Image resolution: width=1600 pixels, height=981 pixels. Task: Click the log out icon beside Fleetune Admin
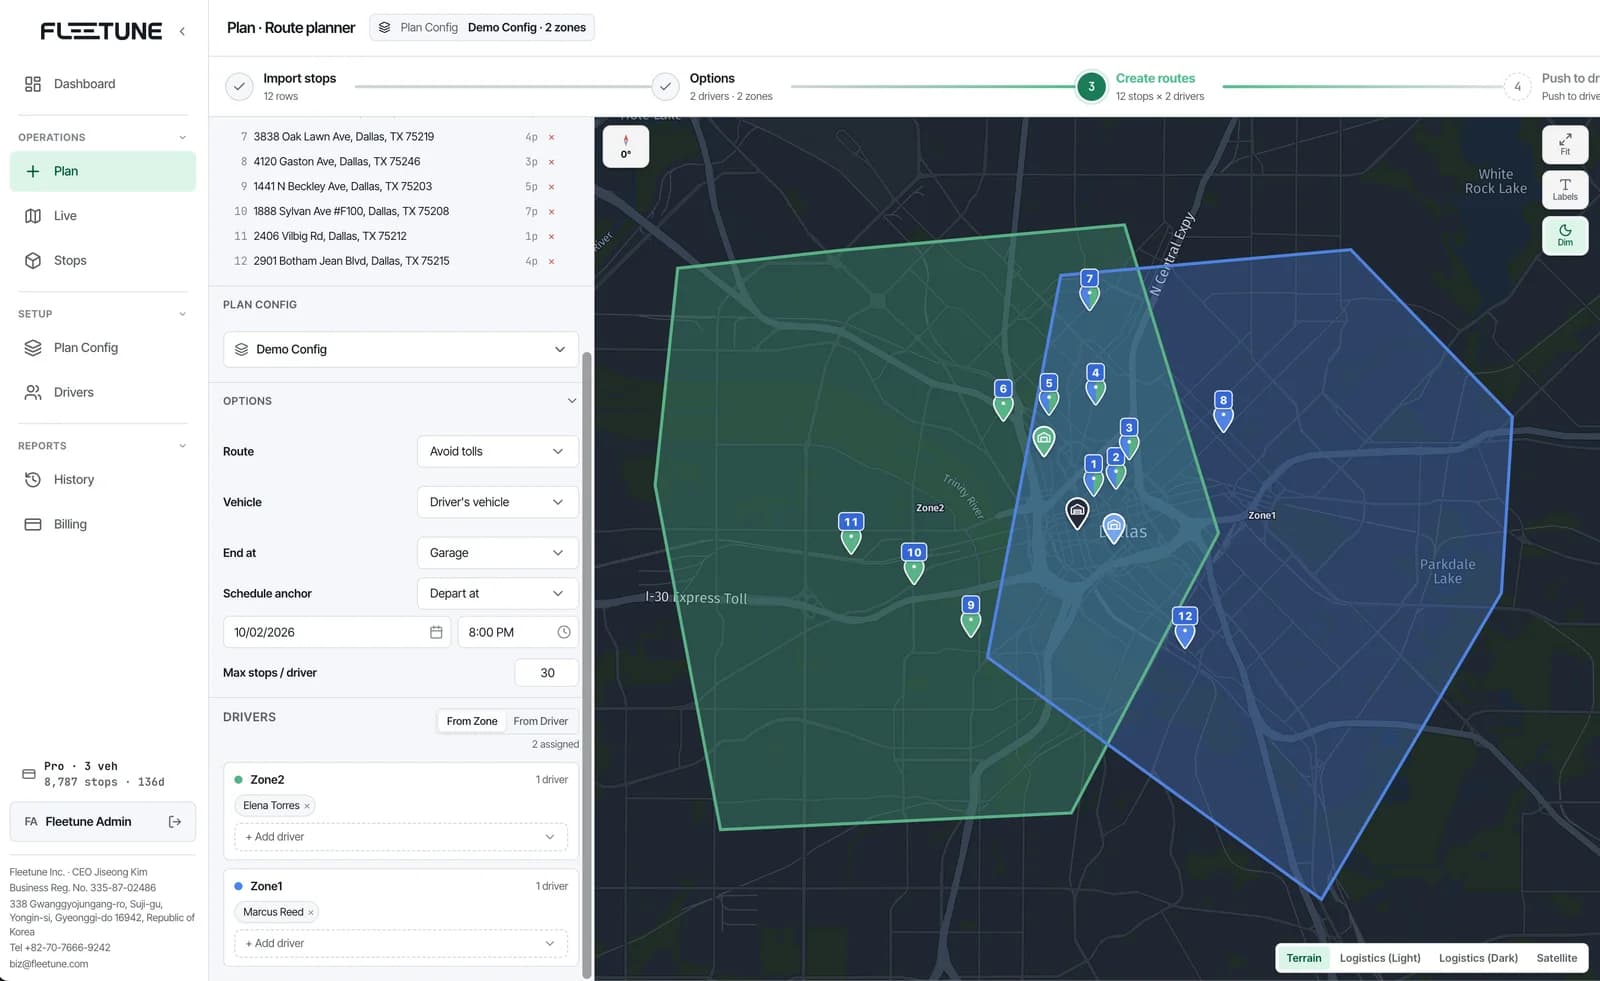175,822
